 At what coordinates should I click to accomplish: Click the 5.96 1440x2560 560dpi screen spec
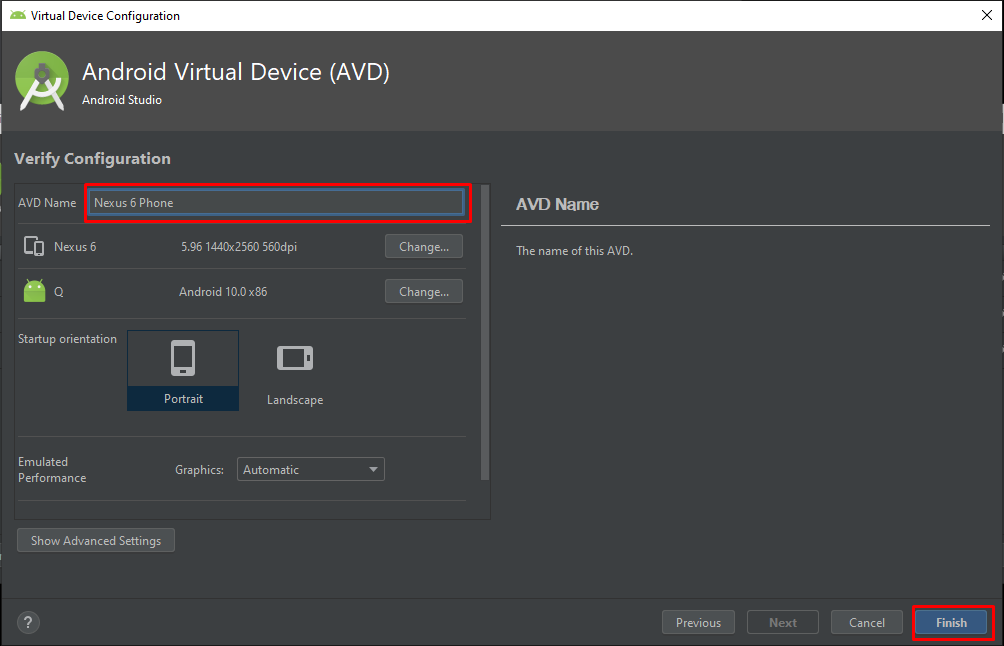click(x=239, y=247)
